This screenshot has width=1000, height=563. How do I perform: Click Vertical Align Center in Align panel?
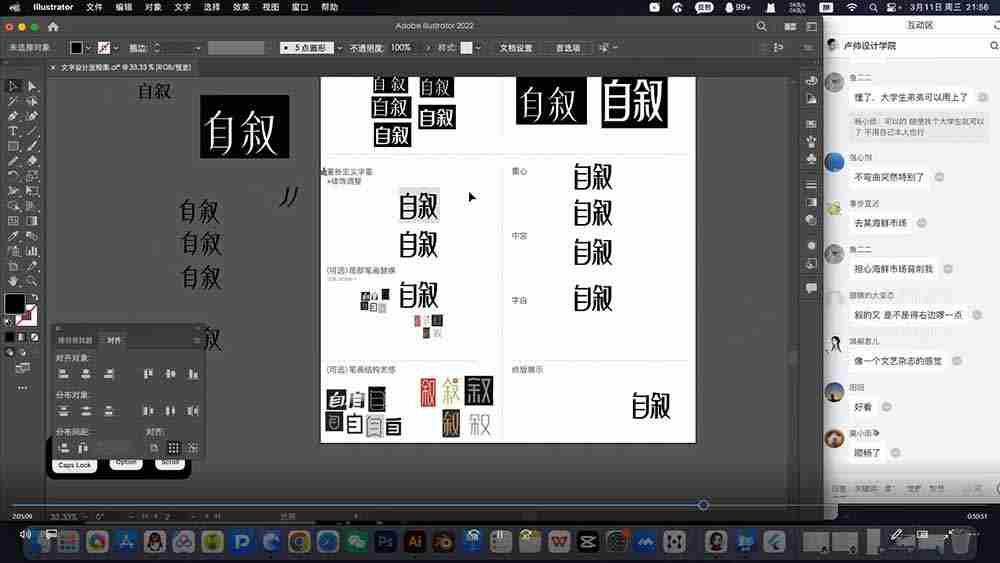pos(170,374)
